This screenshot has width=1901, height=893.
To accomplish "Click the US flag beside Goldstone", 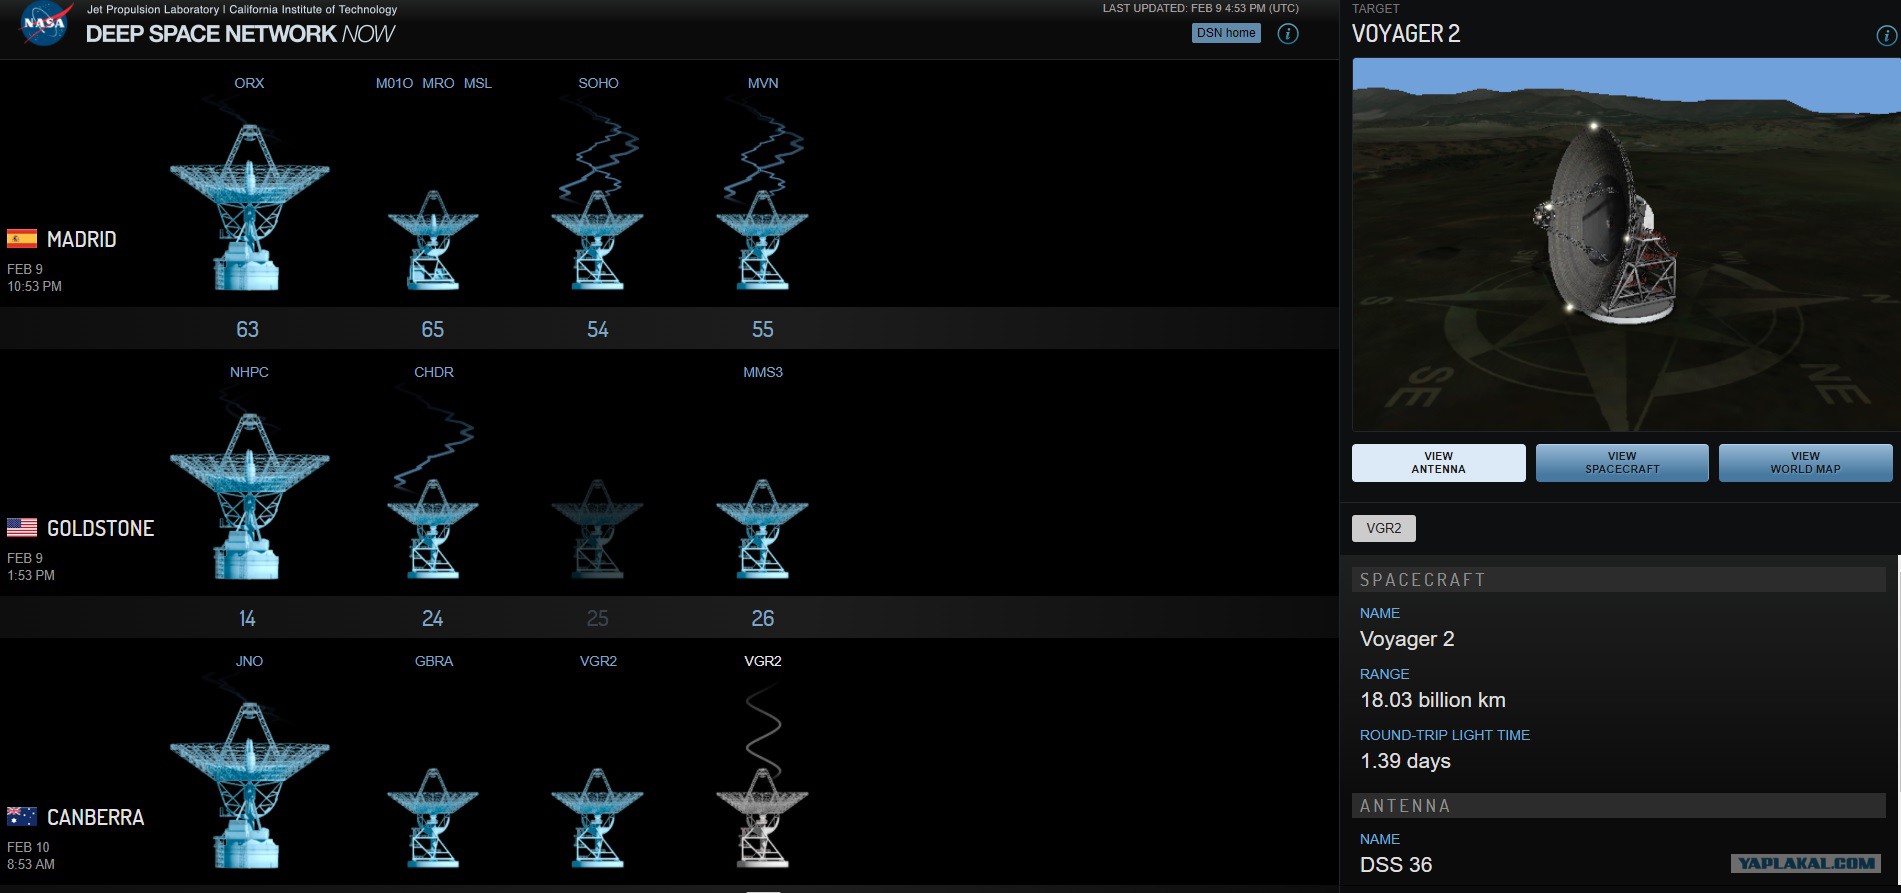I will click(22, 528).
